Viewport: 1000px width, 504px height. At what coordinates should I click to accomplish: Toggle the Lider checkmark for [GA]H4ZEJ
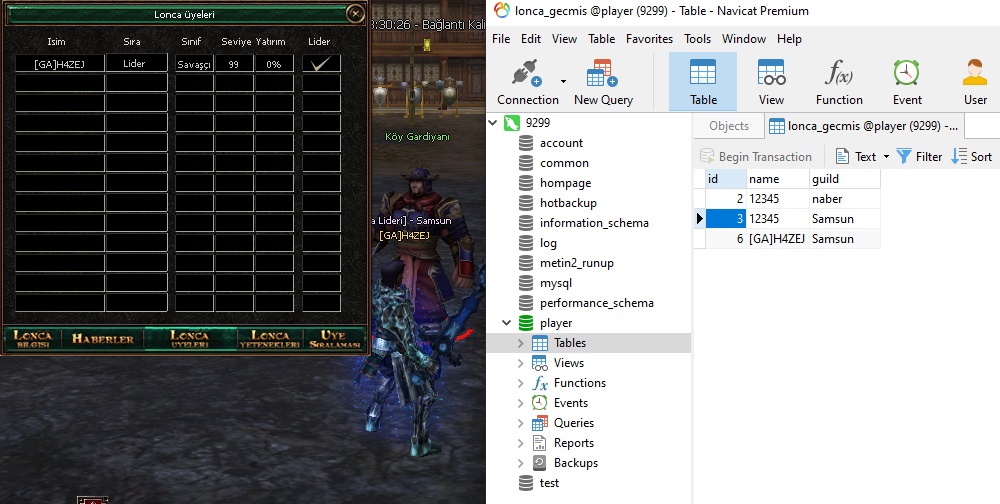click(321, 63)
